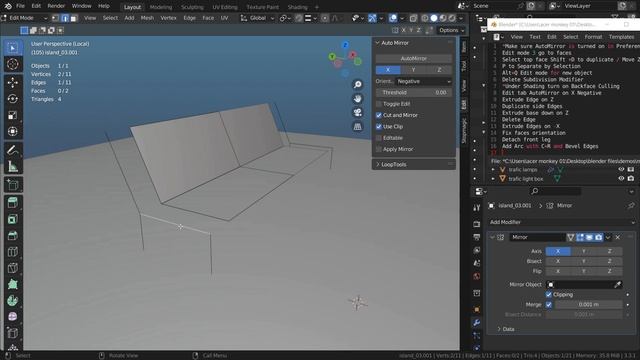Switch orthographic/perspective view grid icon

pos(358,126)
